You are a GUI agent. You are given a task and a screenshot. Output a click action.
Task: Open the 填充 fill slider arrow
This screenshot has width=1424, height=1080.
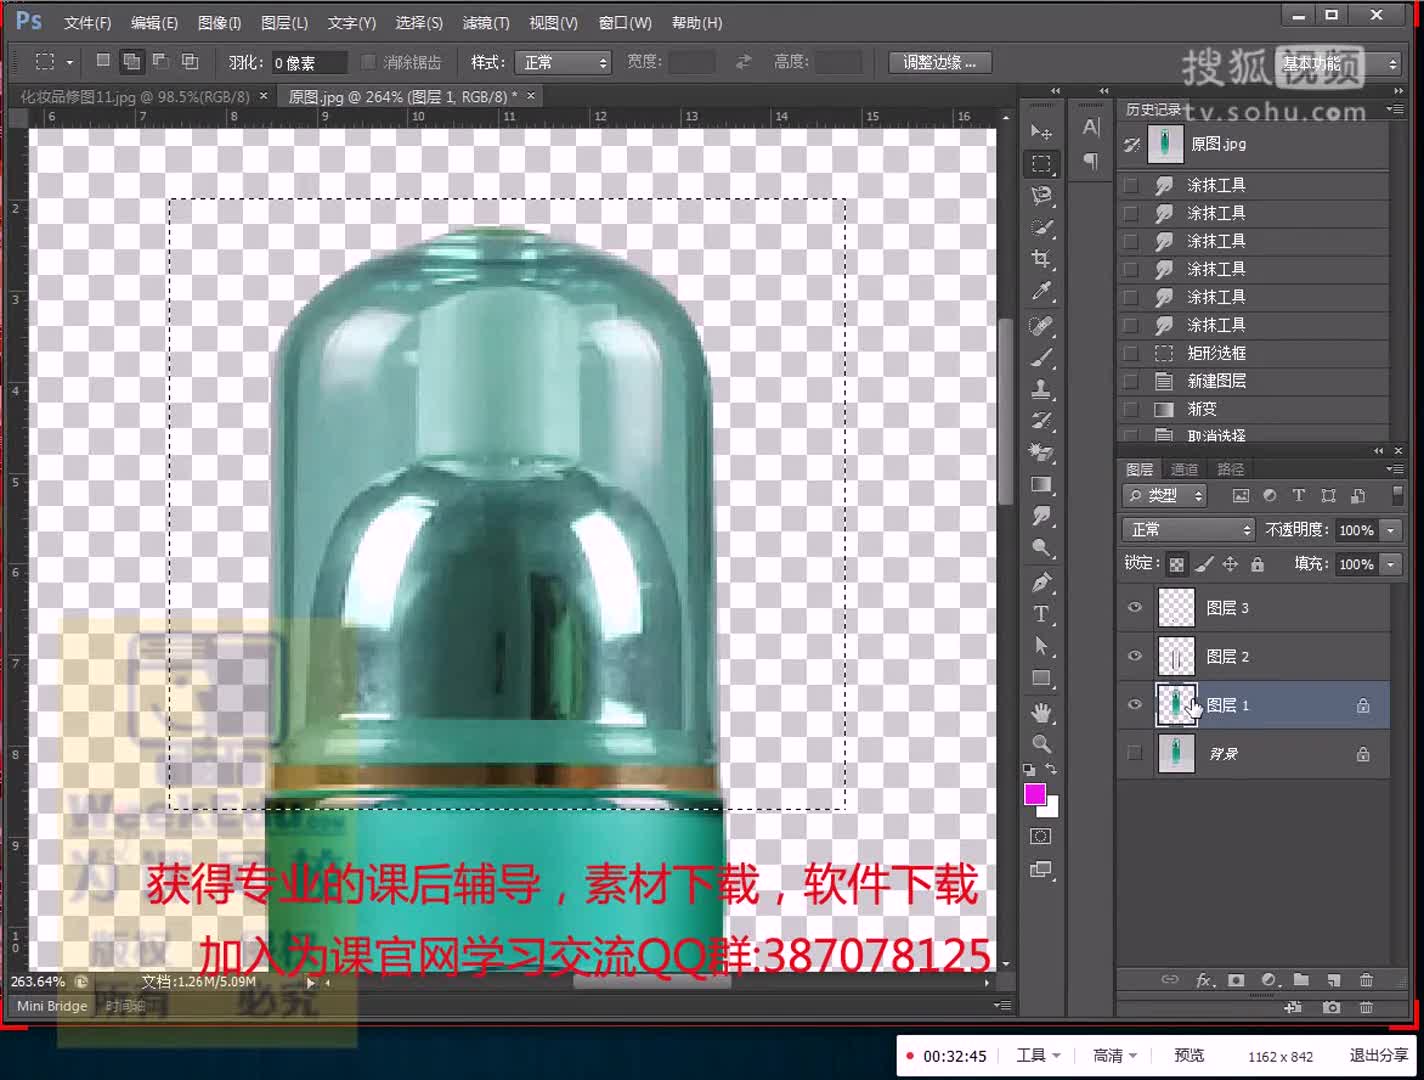(x=1391, y=565)
